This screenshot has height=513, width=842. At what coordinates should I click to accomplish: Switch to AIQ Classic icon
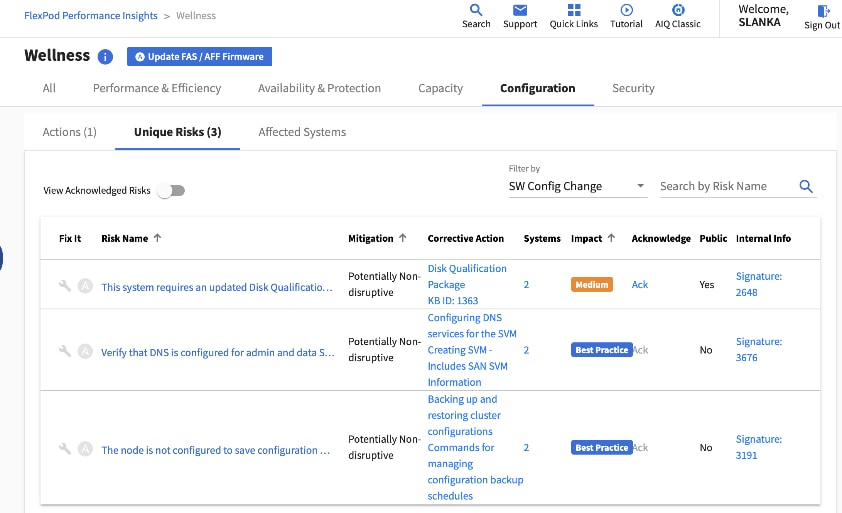(678, 10)
